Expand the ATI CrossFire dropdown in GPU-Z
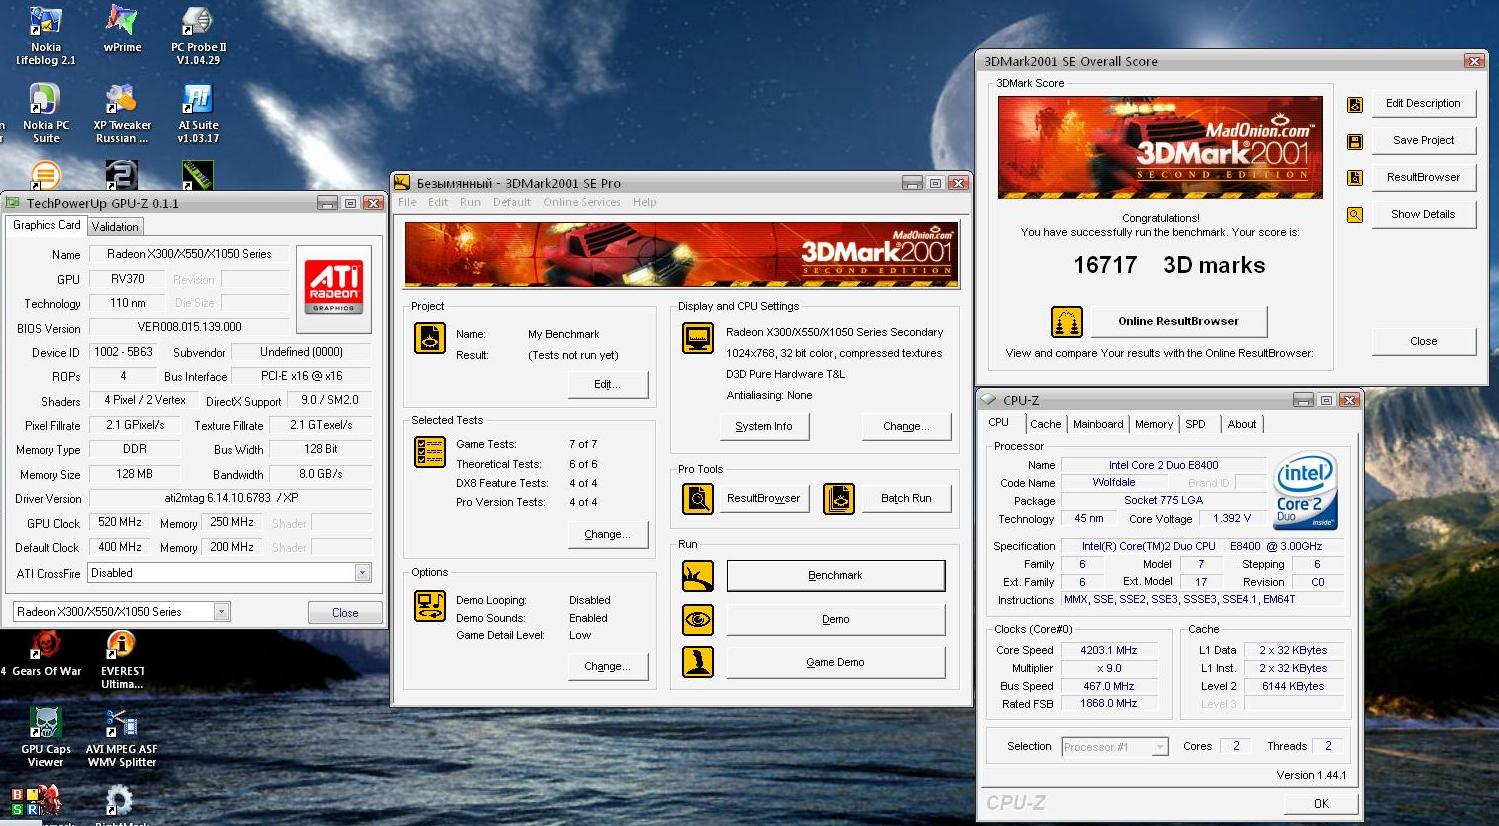The width and height of the screenshot is (1499, 826). pos(362,573)
